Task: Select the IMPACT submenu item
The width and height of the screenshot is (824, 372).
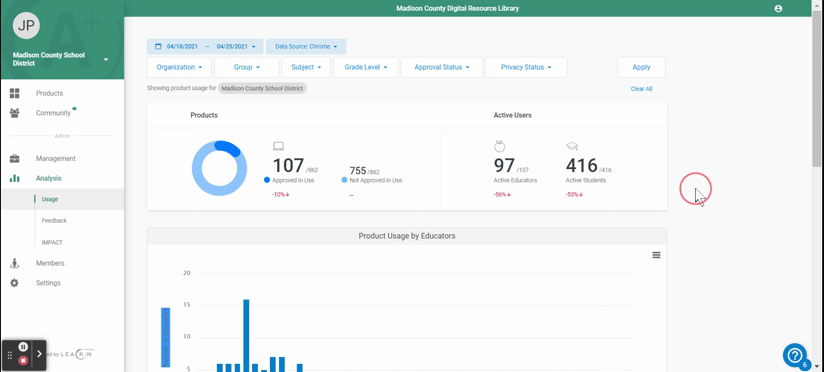Action: [x=52, y=242]
